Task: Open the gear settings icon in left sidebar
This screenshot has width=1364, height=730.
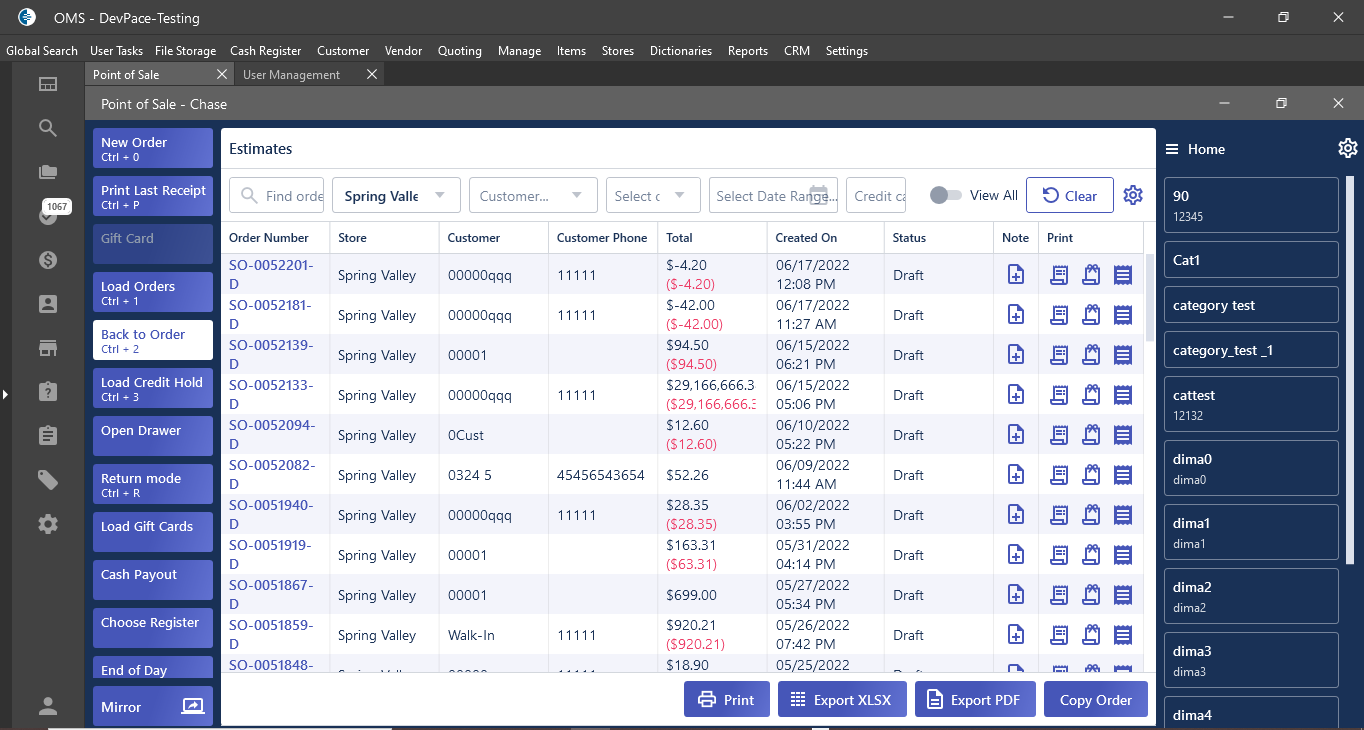Action: point(48,524)
